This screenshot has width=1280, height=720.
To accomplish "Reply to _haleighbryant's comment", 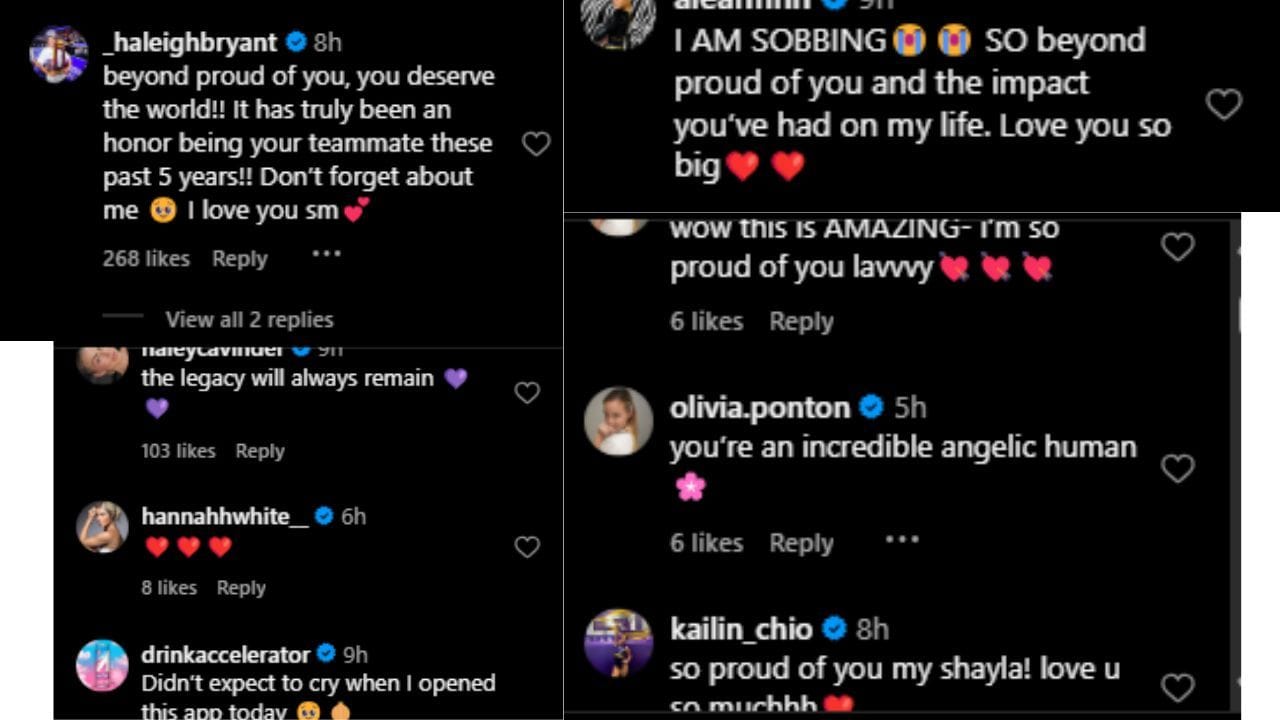I will click(x=240, y=259).
